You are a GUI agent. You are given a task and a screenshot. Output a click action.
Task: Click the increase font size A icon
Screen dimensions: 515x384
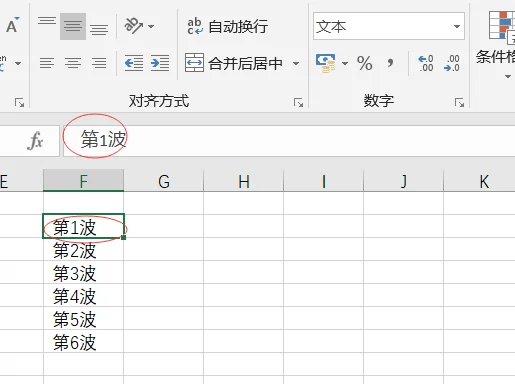click(13, 25)
